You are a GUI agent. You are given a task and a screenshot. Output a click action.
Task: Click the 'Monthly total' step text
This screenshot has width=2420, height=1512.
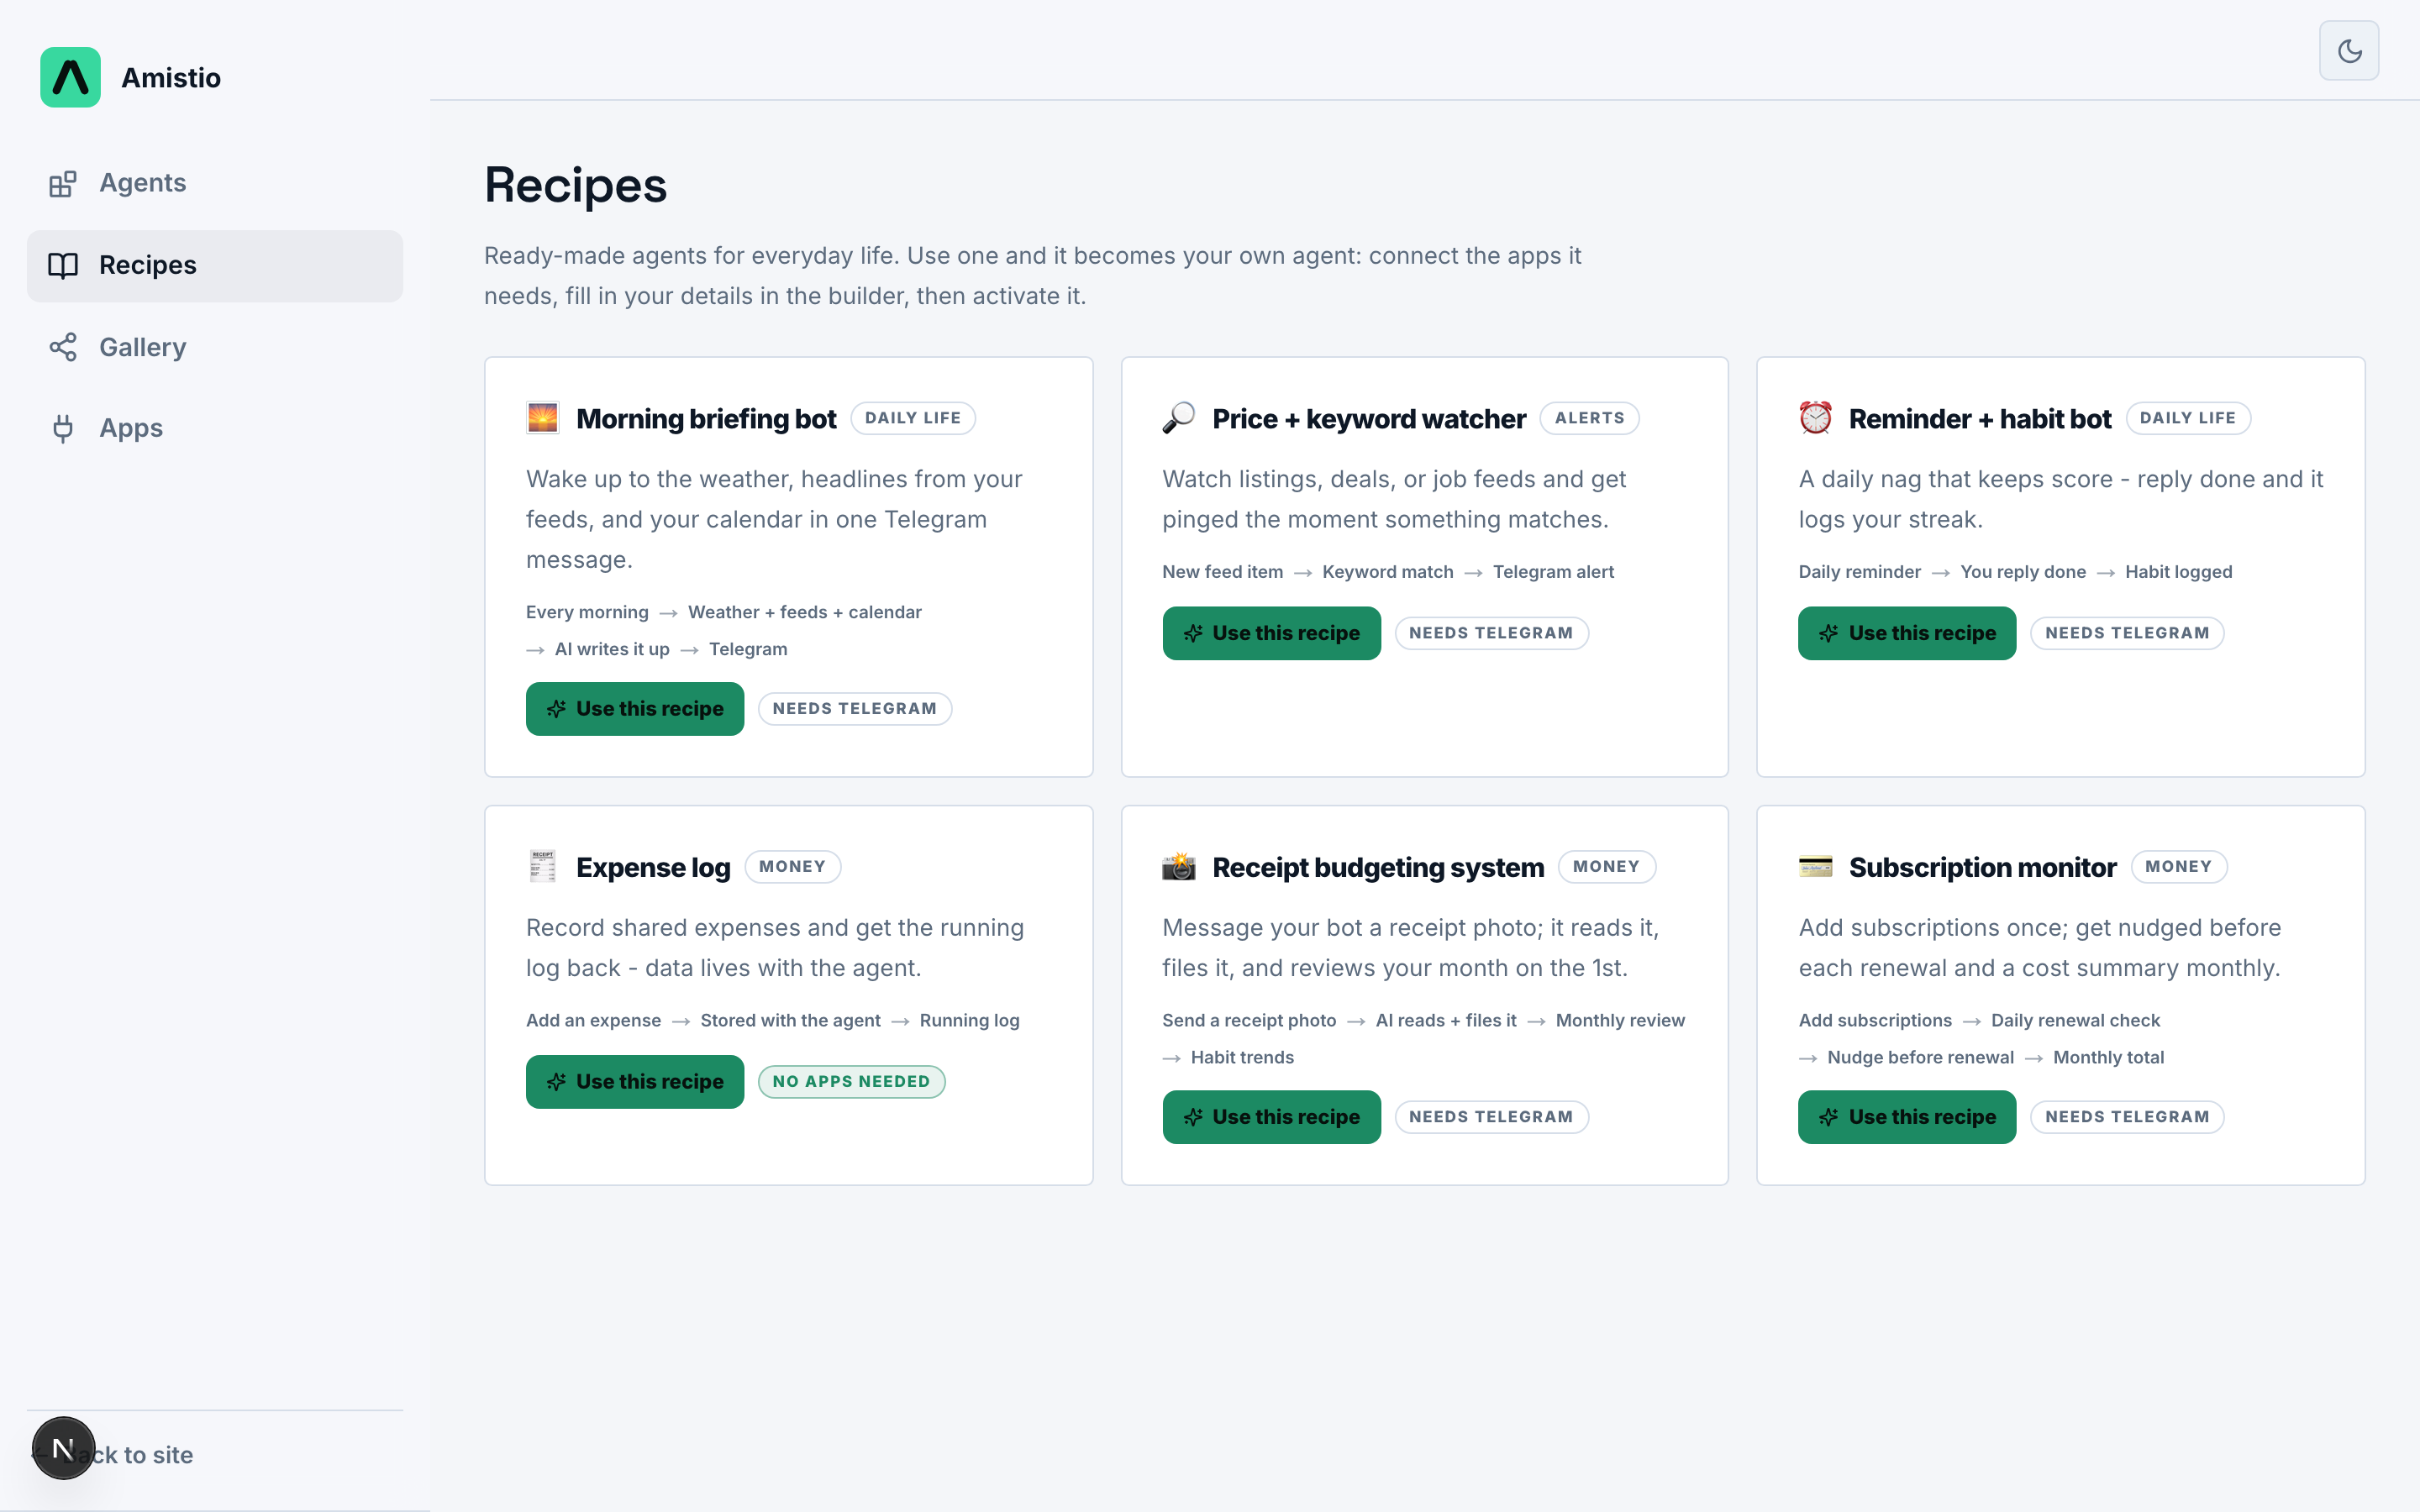point(2108,1057)
